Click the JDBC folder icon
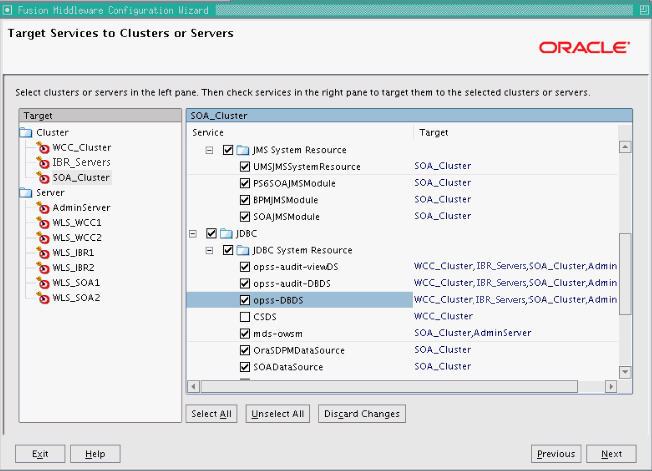The image size is (652, 471). click(226, 234)
